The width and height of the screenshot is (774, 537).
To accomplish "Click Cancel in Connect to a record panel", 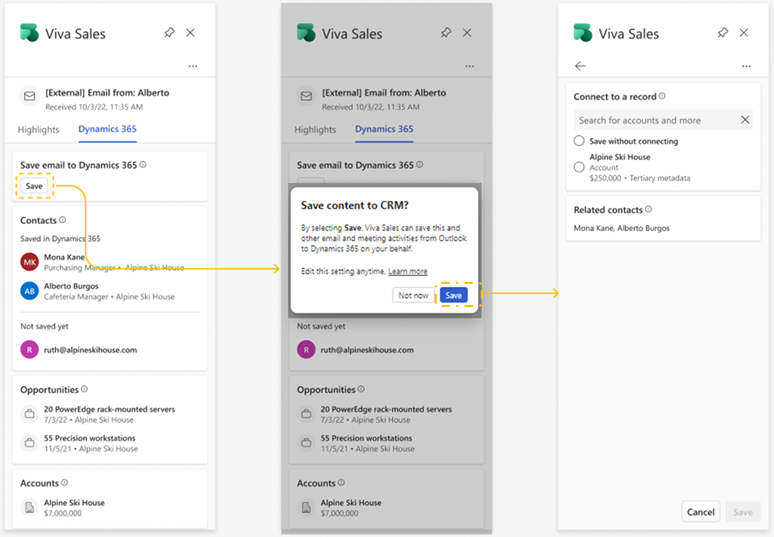I will pos(701,512).
